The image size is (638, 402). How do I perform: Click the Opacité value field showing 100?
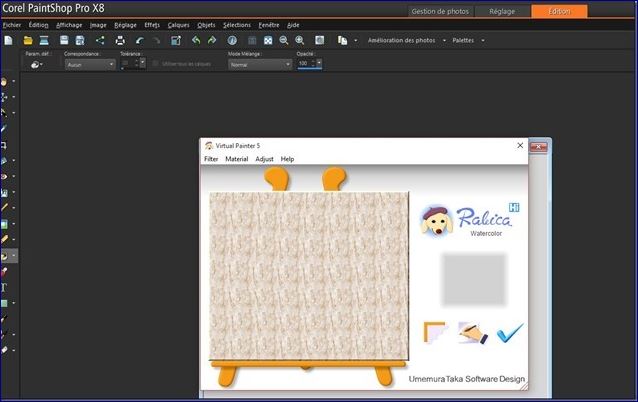(306, 63)
